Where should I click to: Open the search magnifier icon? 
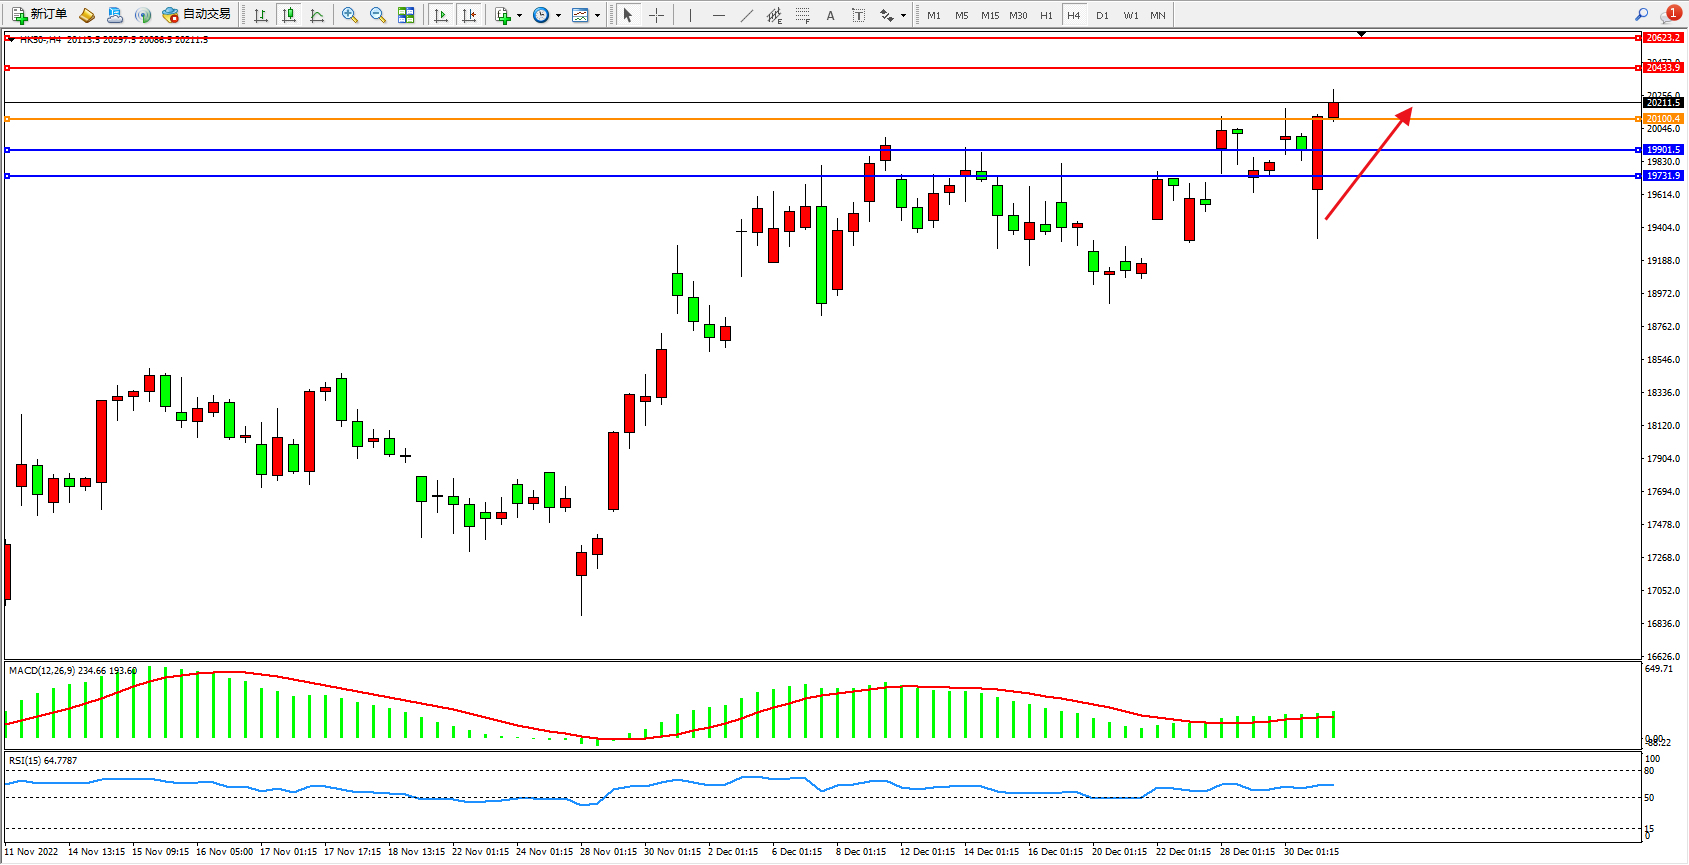1641,15
